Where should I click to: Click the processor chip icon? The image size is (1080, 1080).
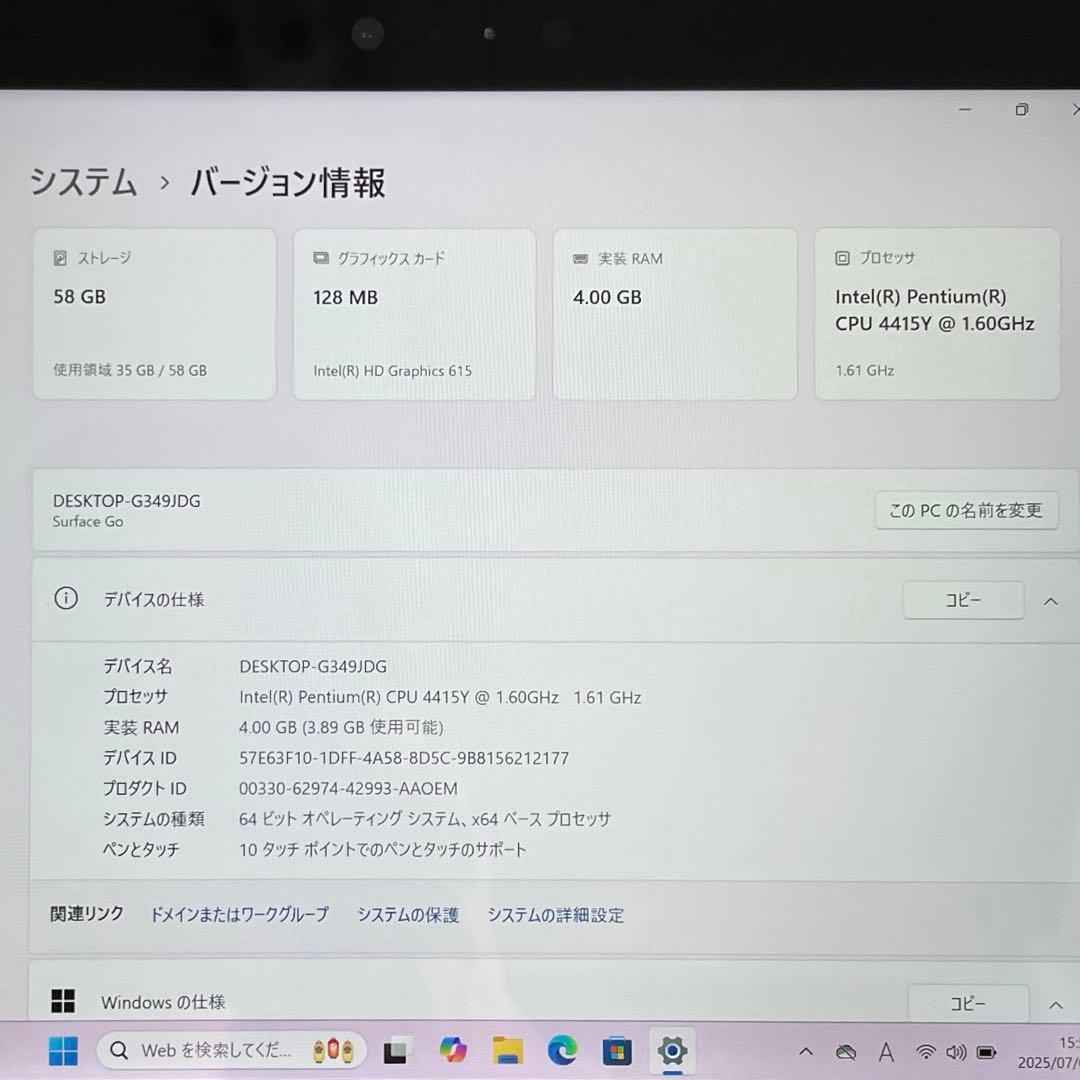pos(842,258)
